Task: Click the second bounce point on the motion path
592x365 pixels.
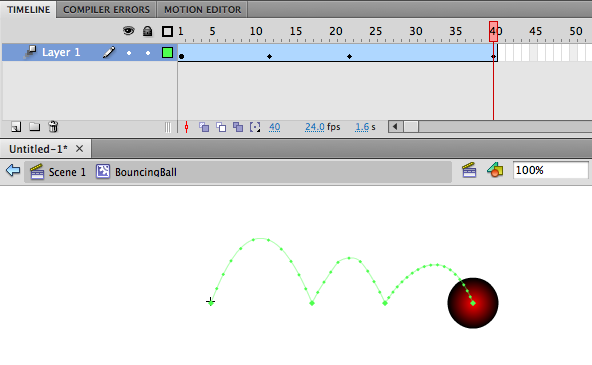Action: (x=385, y=303)
